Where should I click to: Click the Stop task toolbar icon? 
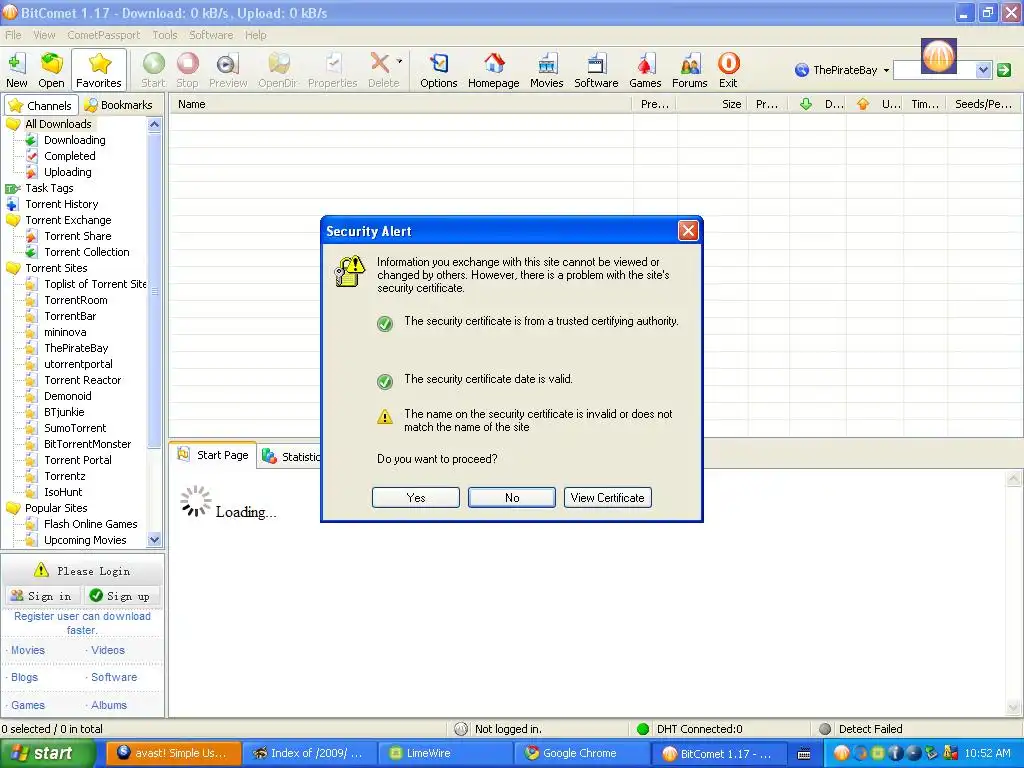187,70
